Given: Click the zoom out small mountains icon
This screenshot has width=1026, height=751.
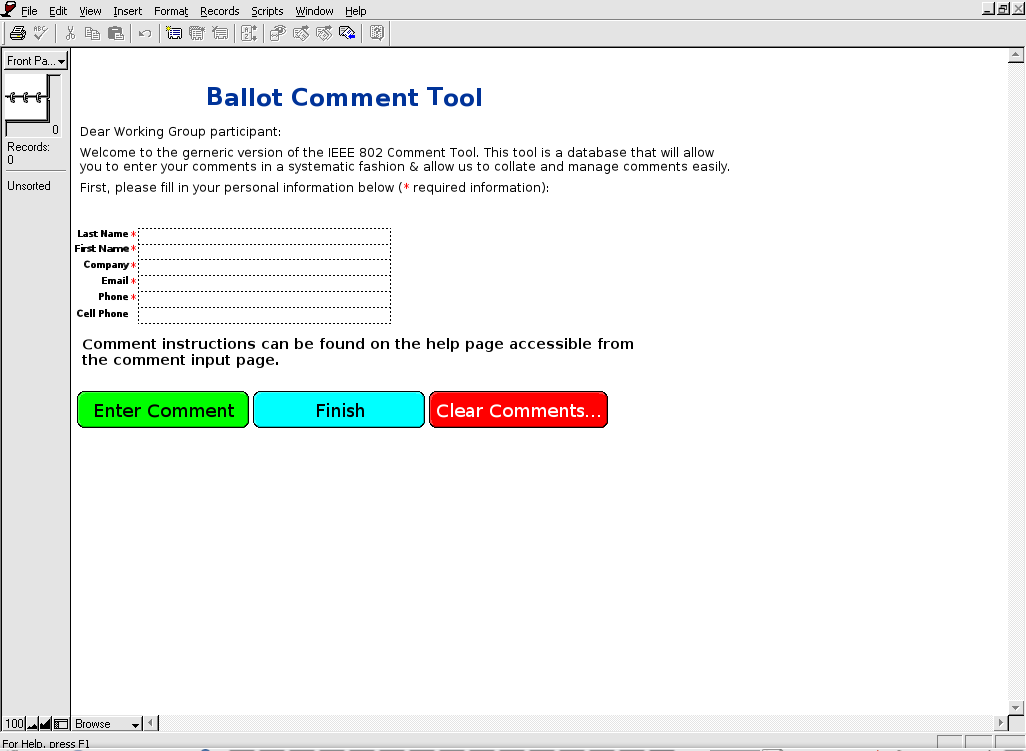Looking at the screenshot, I should pos(33,724).
